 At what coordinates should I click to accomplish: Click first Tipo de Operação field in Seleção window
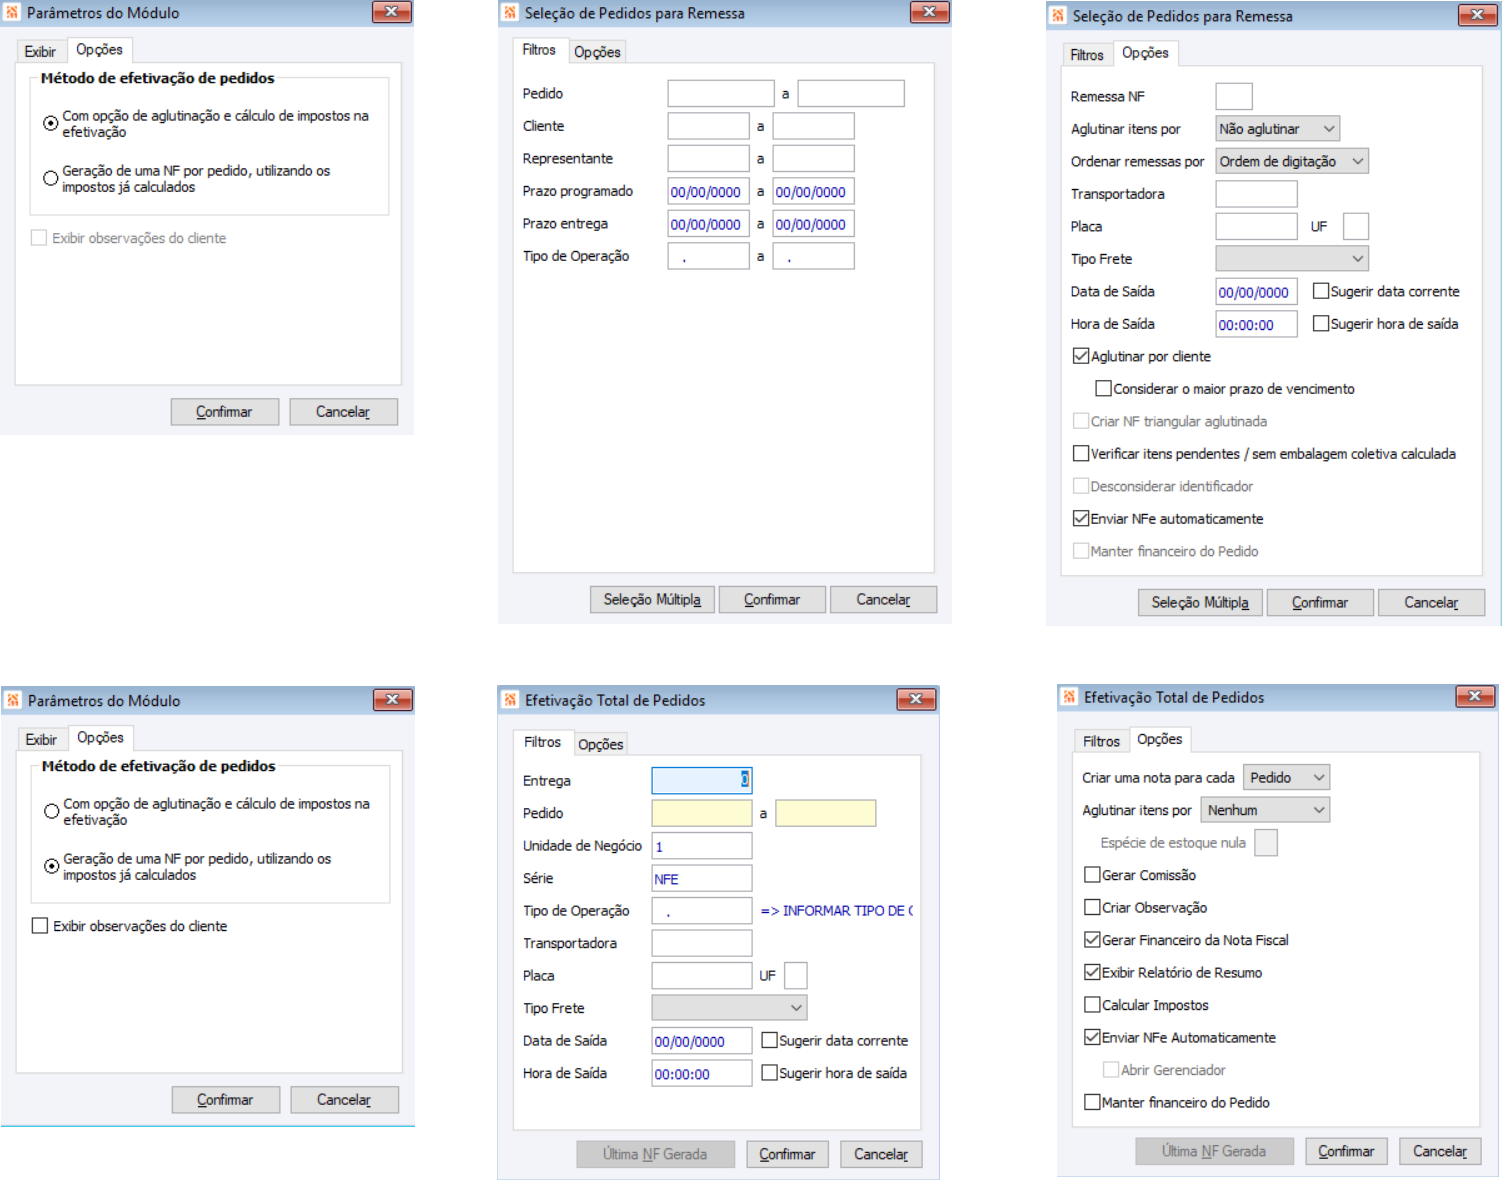pos(708,257)
